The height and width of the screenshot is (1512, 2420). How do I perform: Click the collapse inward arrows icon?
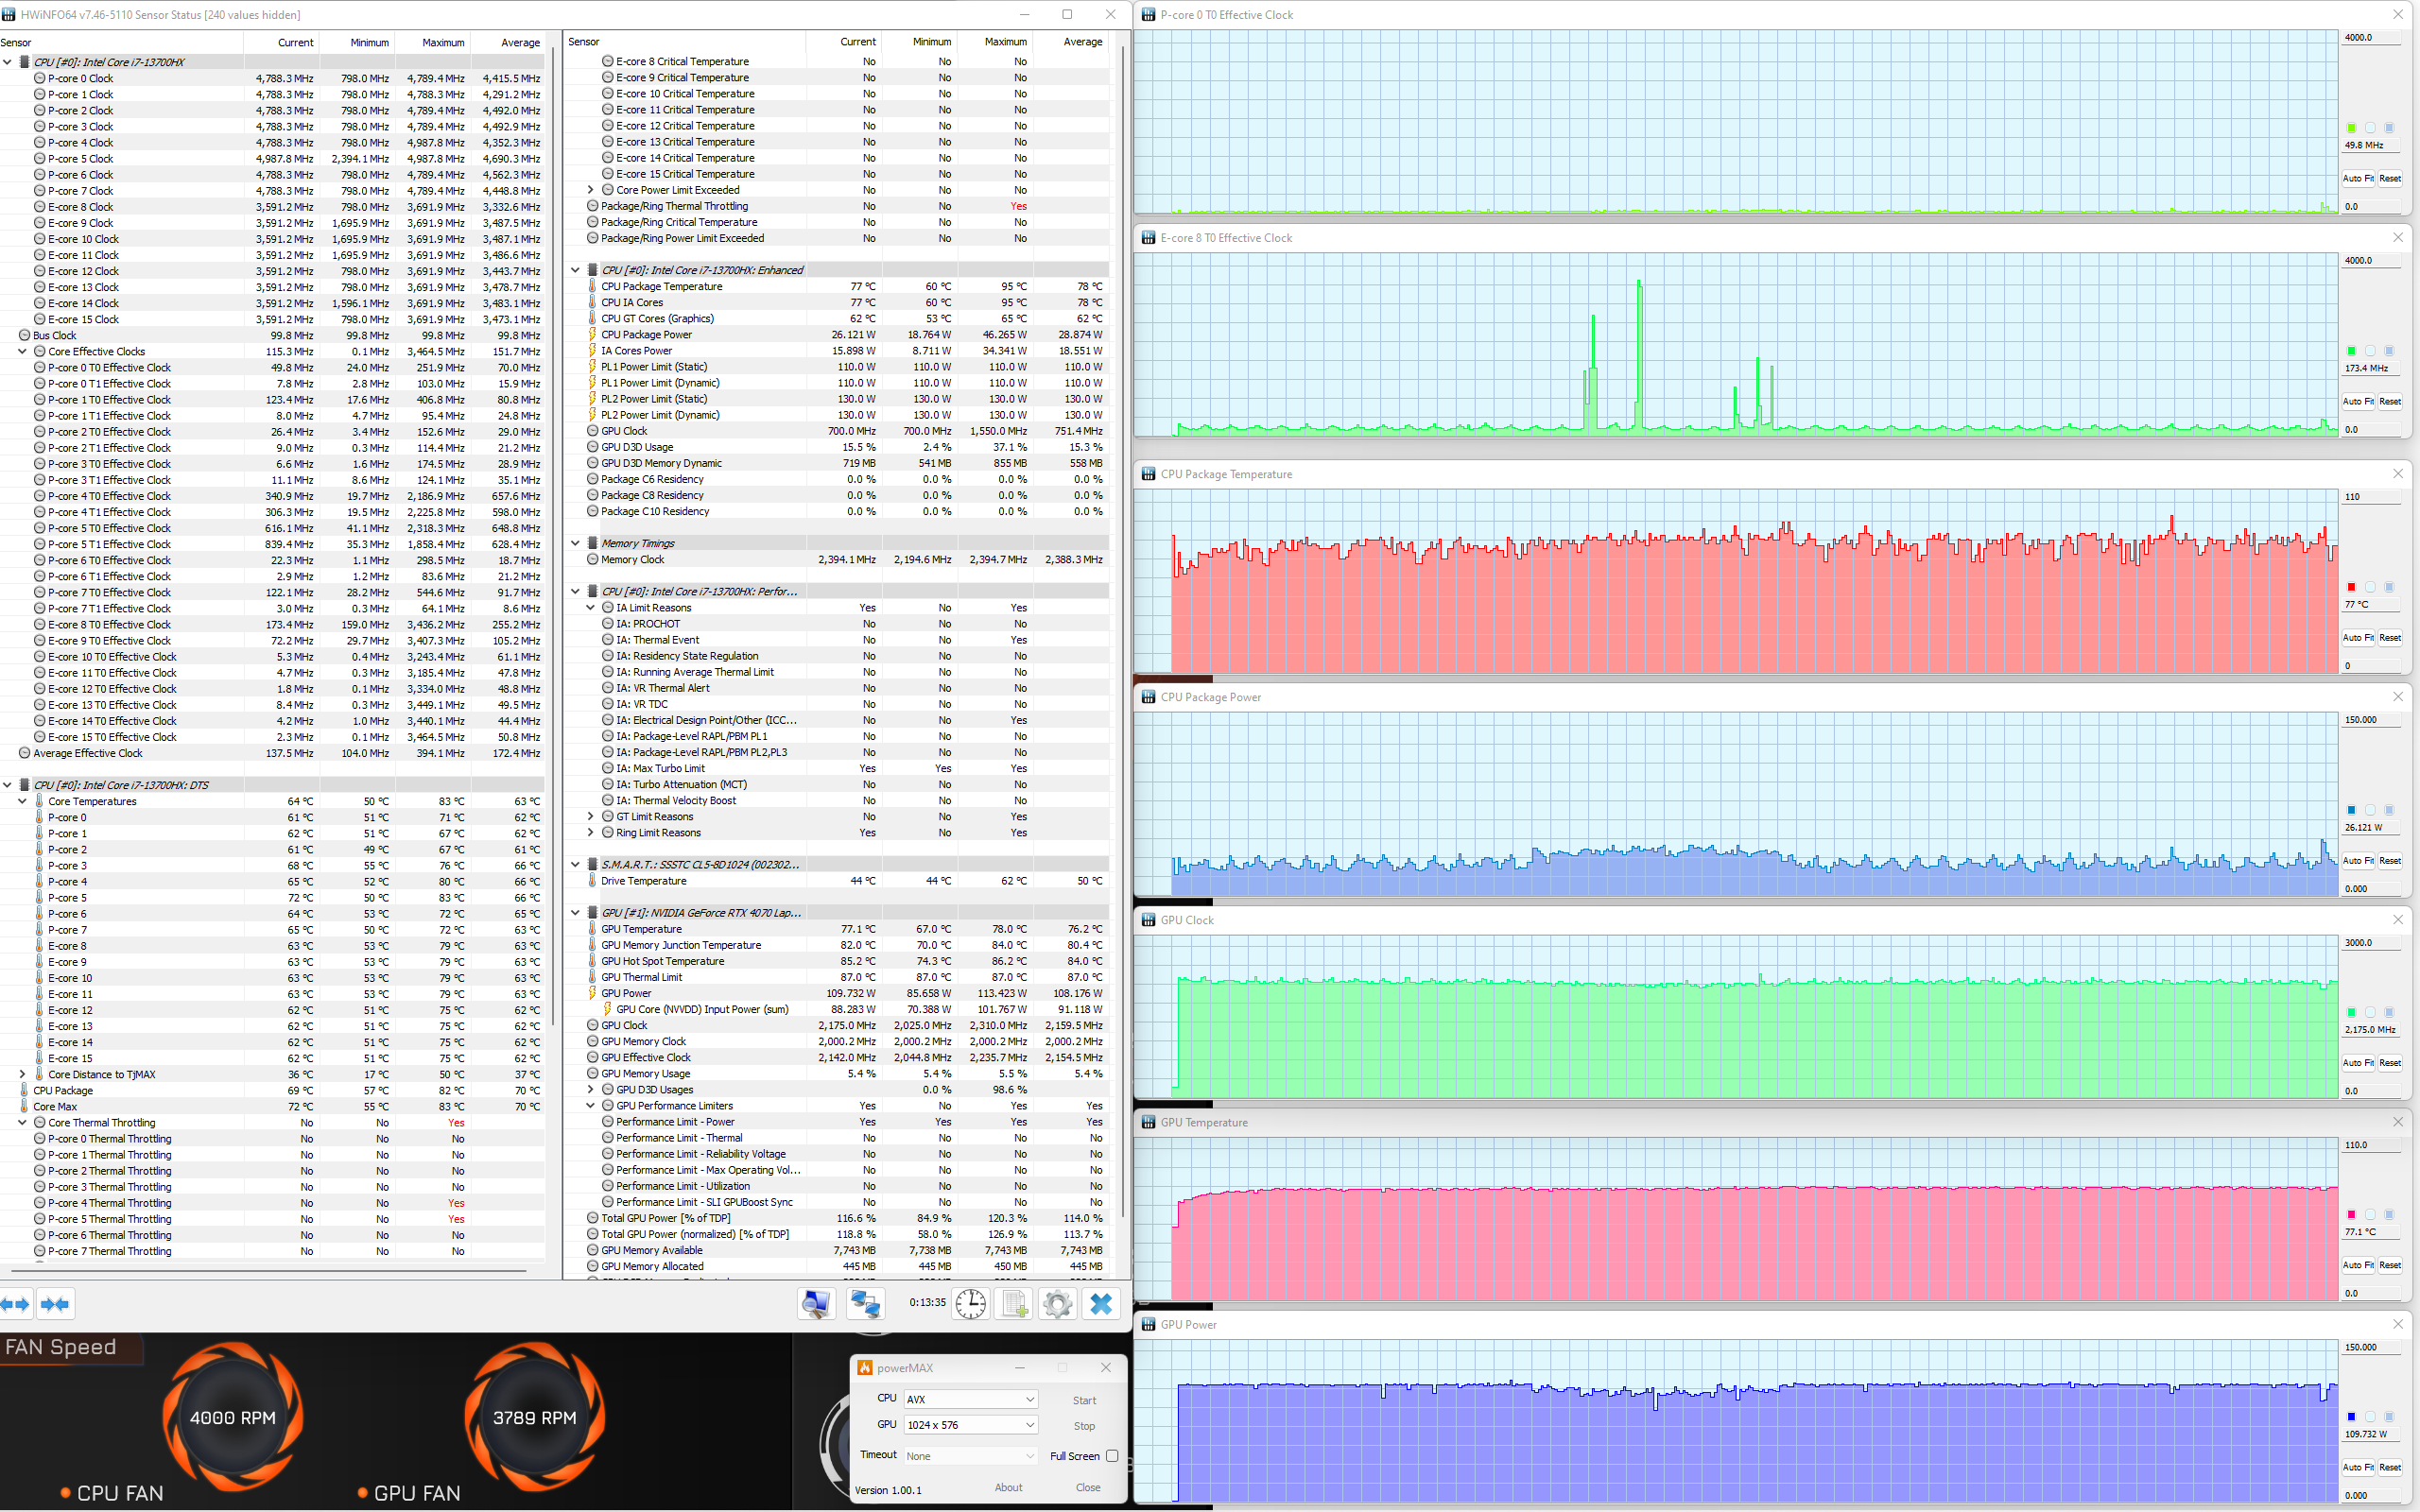pyautogui.click(x=55, y=1304)
